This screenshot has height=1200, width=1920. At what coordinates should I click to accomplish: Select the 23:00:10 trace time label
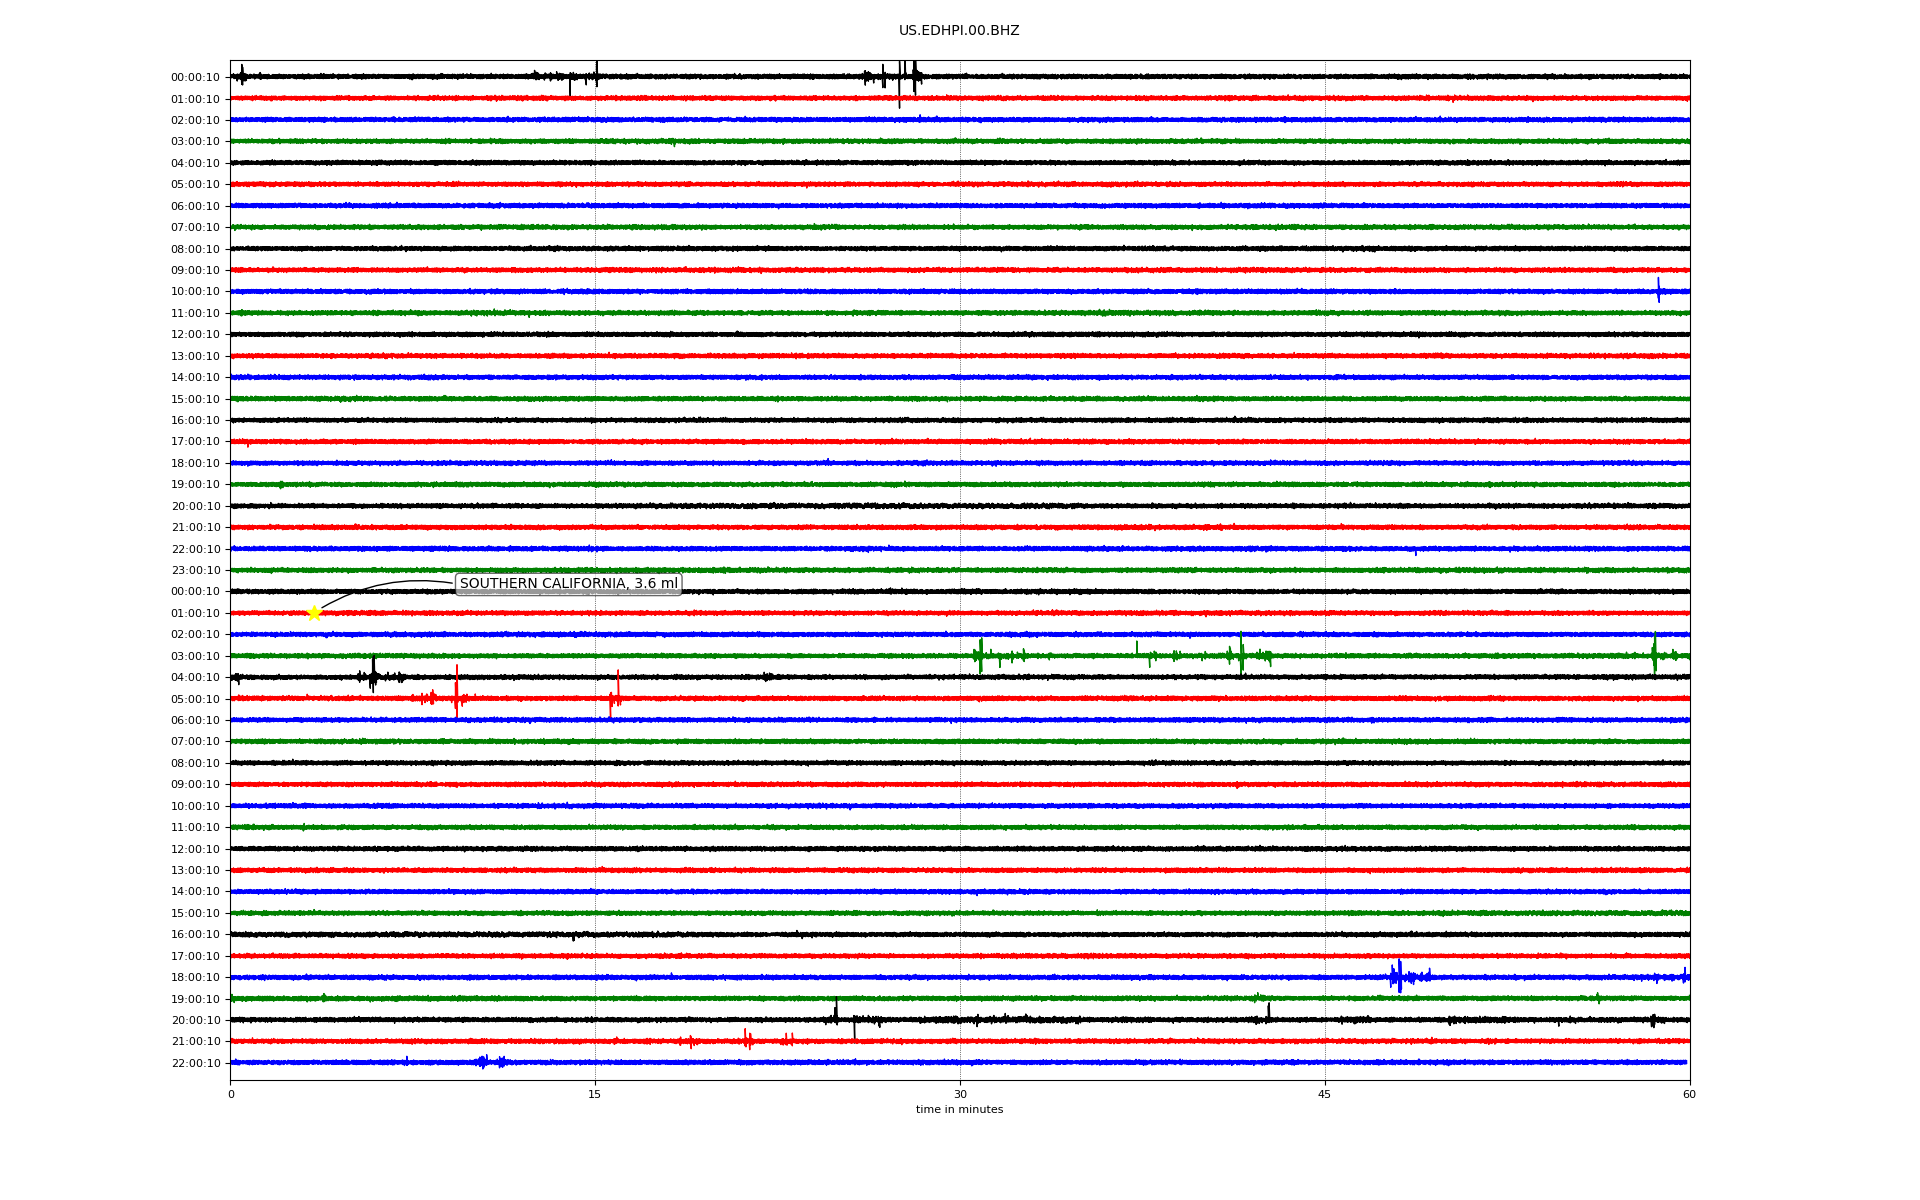(196, 571)
